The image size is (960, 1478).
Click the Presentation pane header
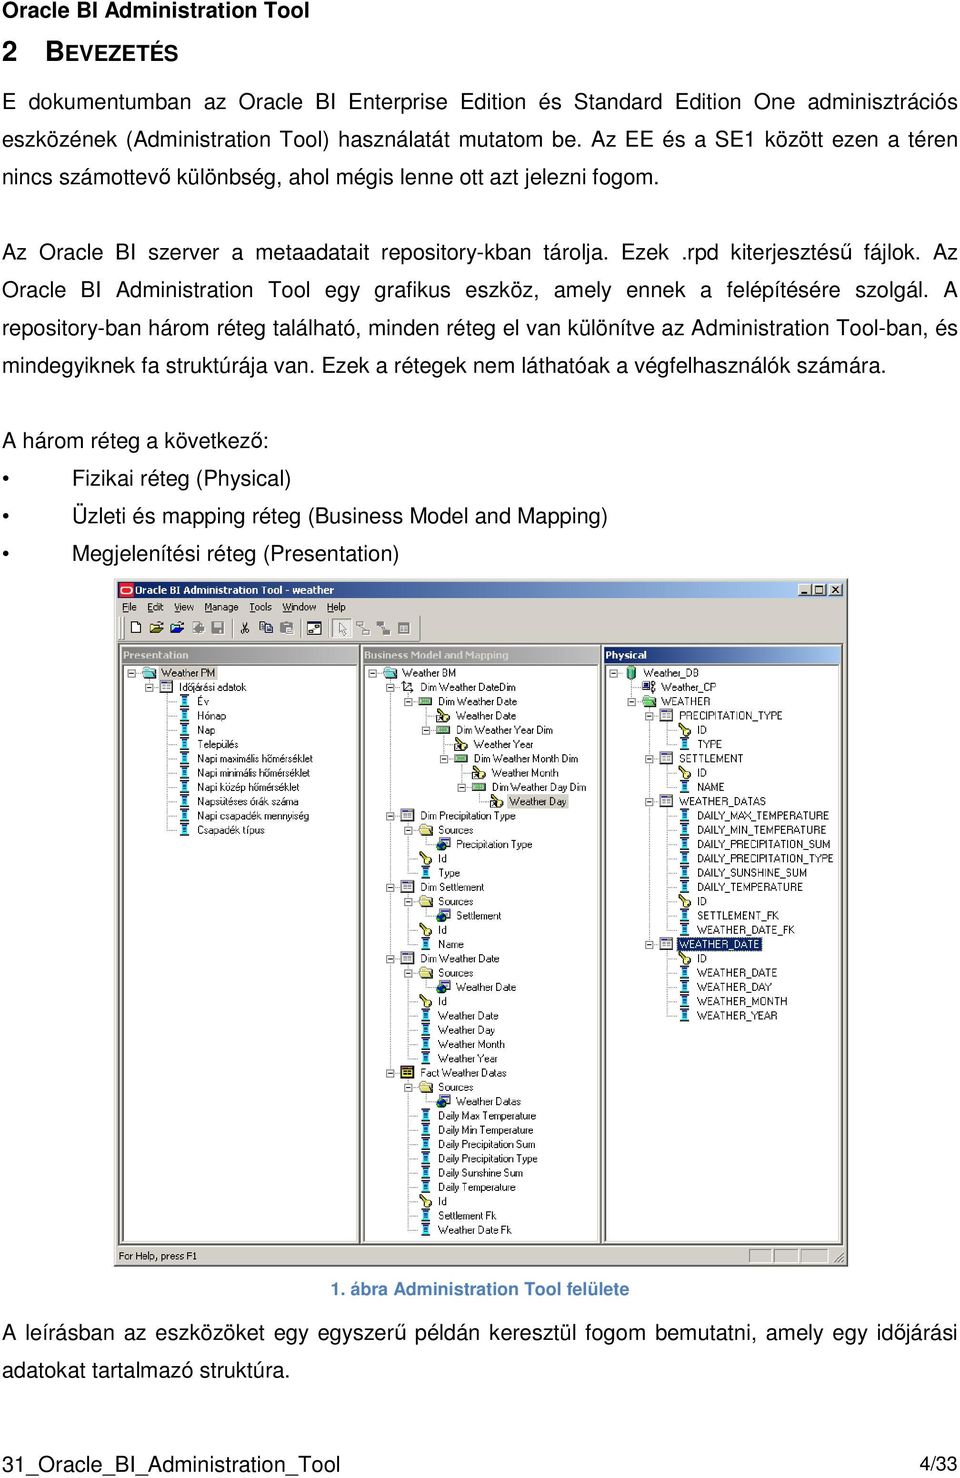click(x=239, y=655)
